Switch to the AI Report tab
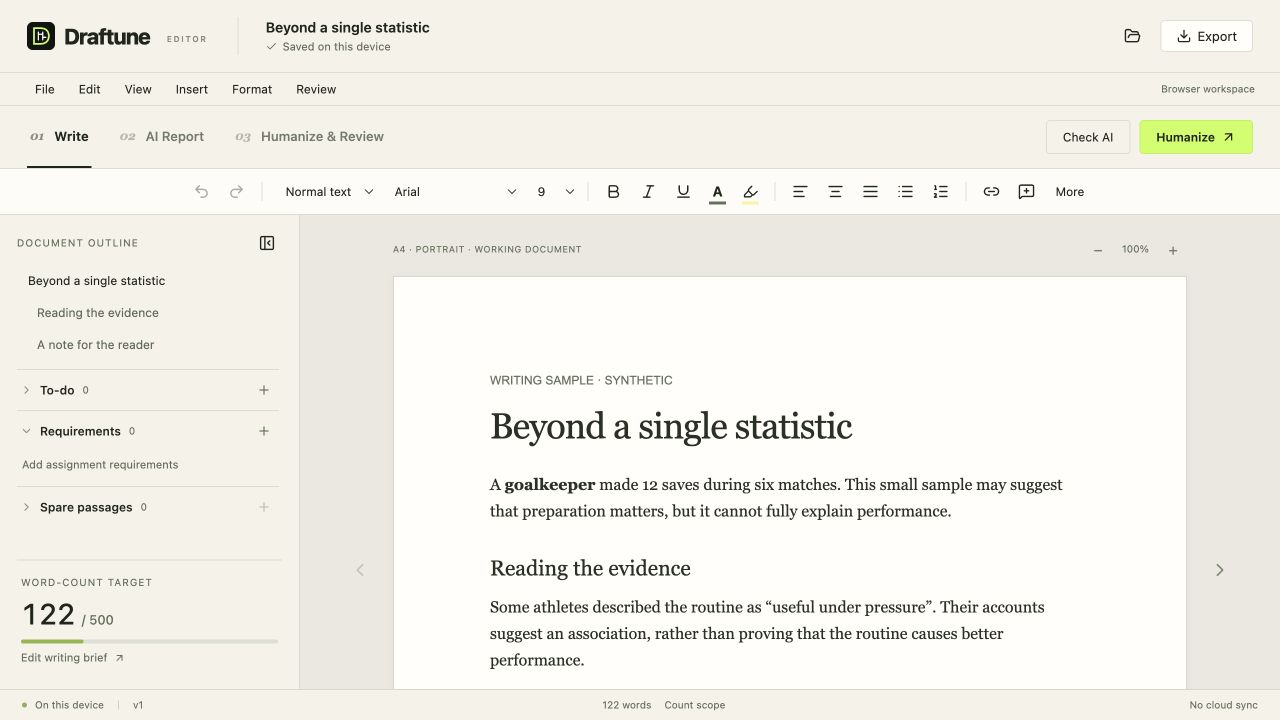1280x720 pixels. click(162, 137)
